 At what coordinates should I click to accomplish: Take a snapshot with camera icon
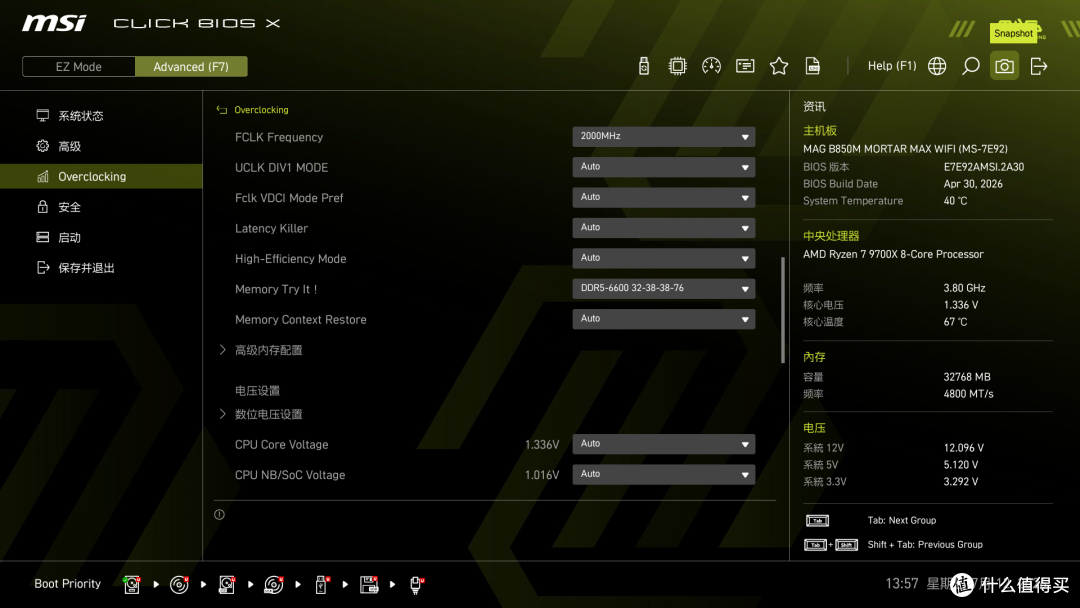click(x=1004, y=66)
